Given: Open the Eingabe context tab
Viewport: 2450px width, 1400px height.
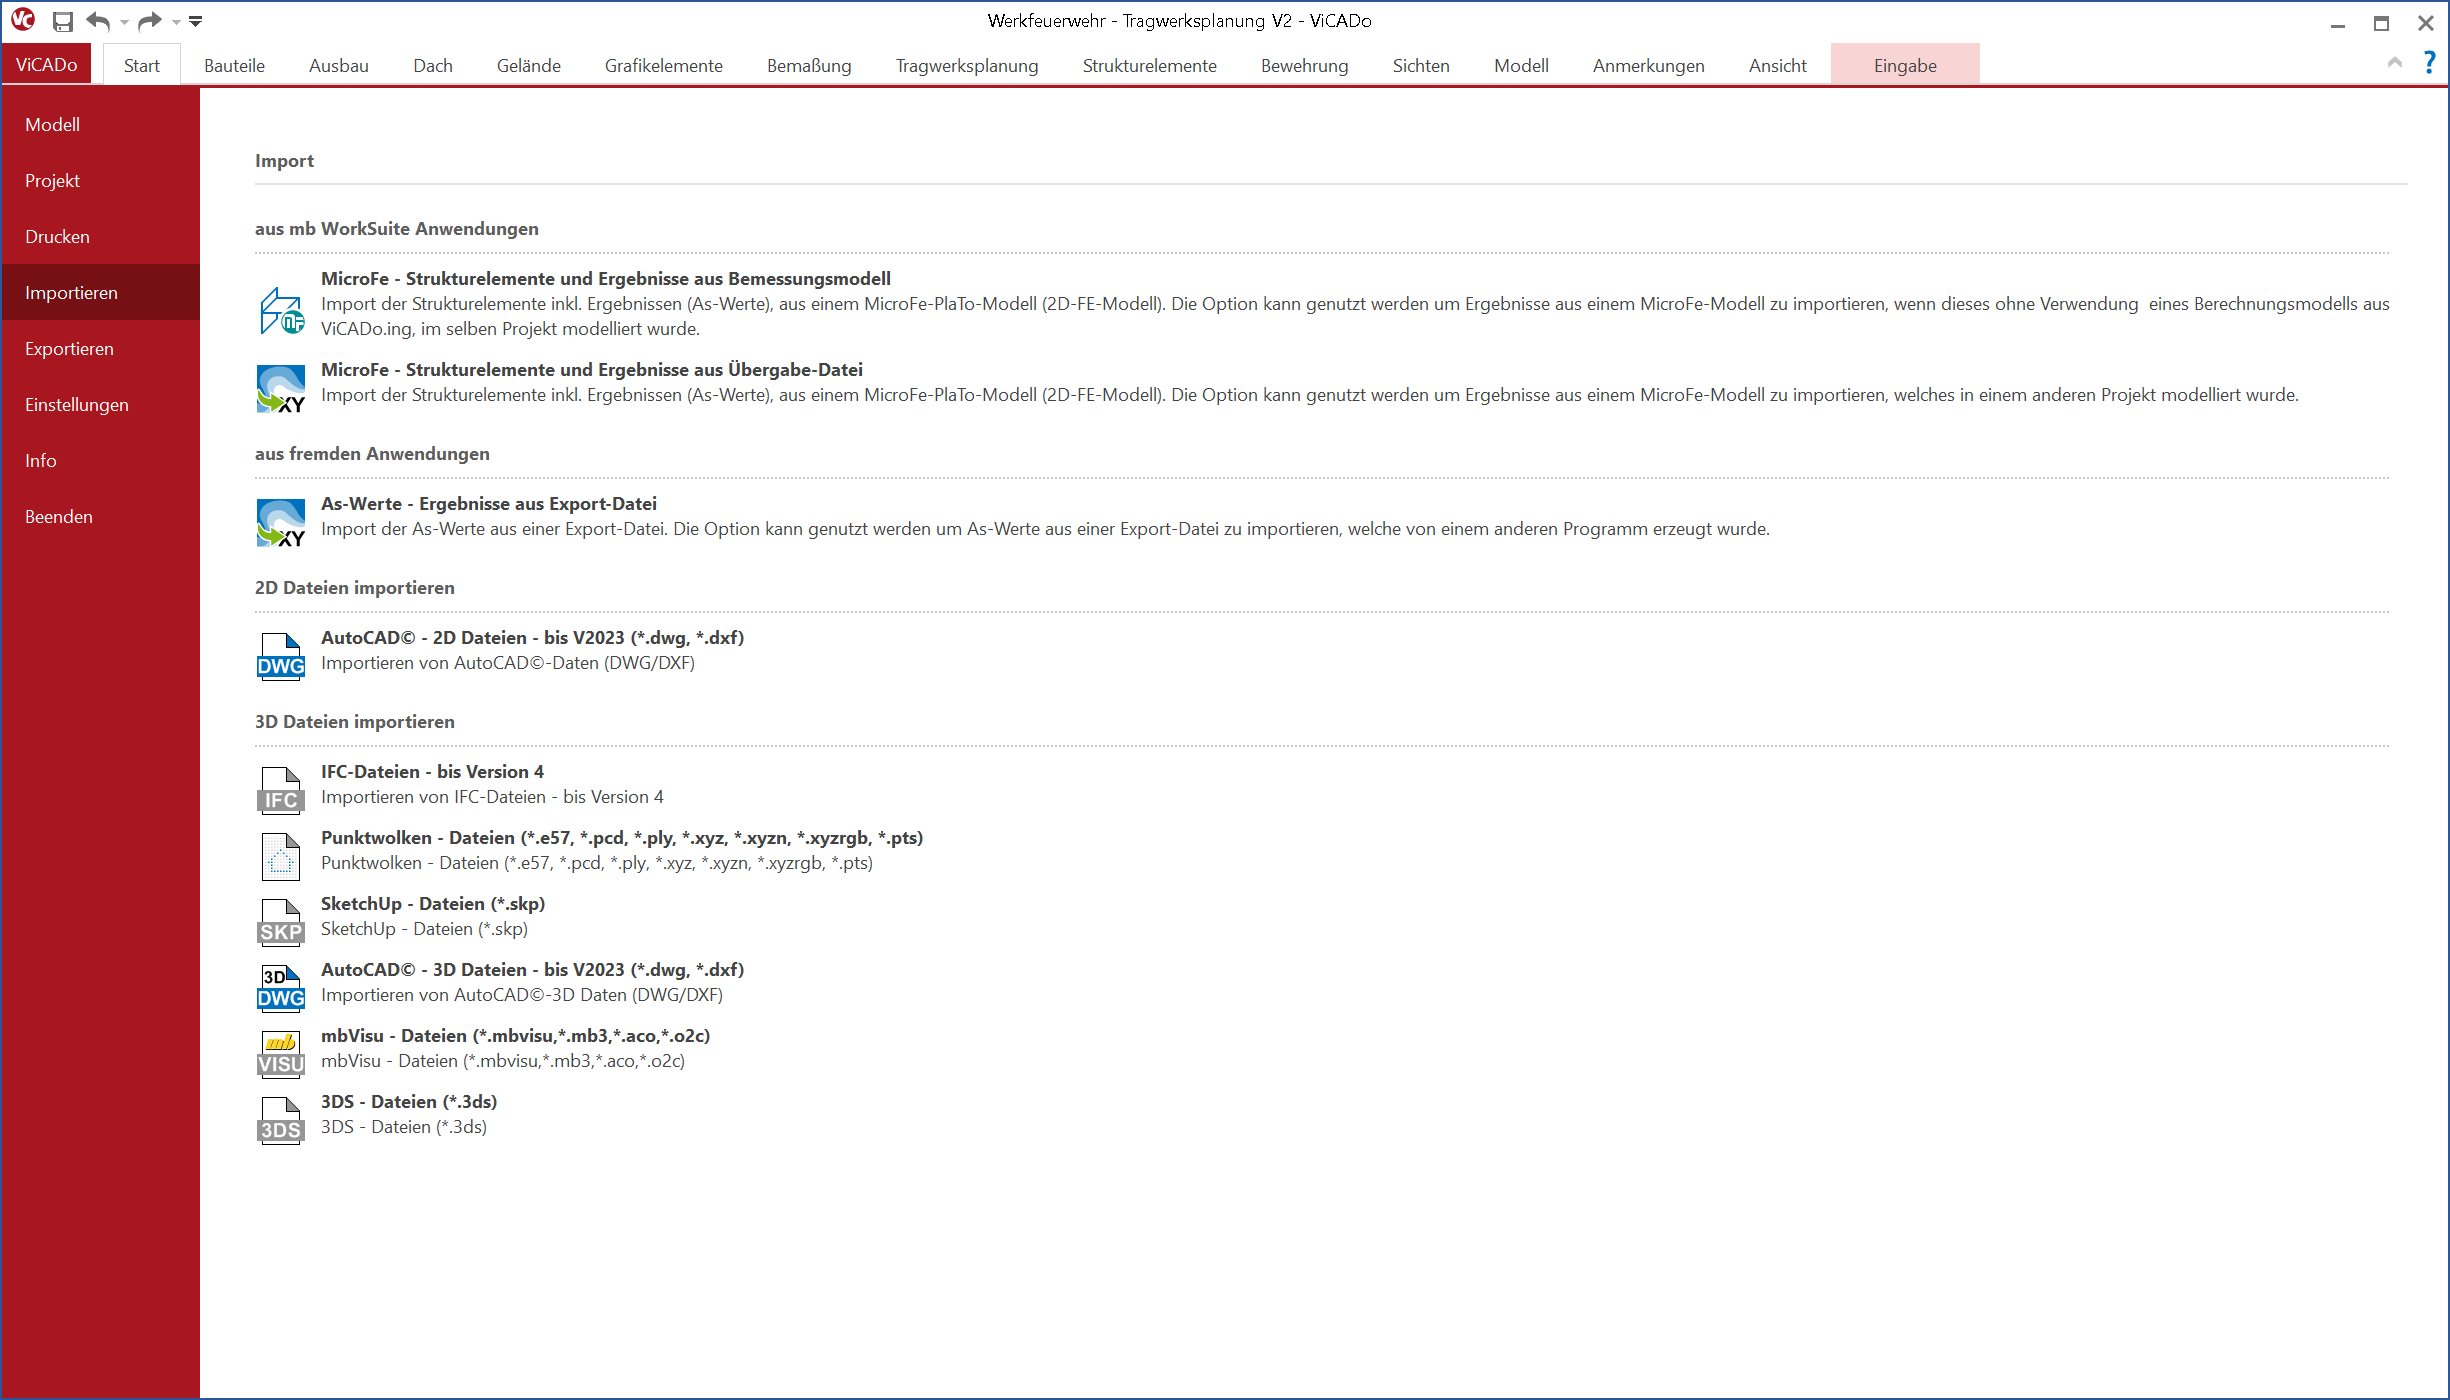Looking at the screenshot, I should pos(1905,65).
